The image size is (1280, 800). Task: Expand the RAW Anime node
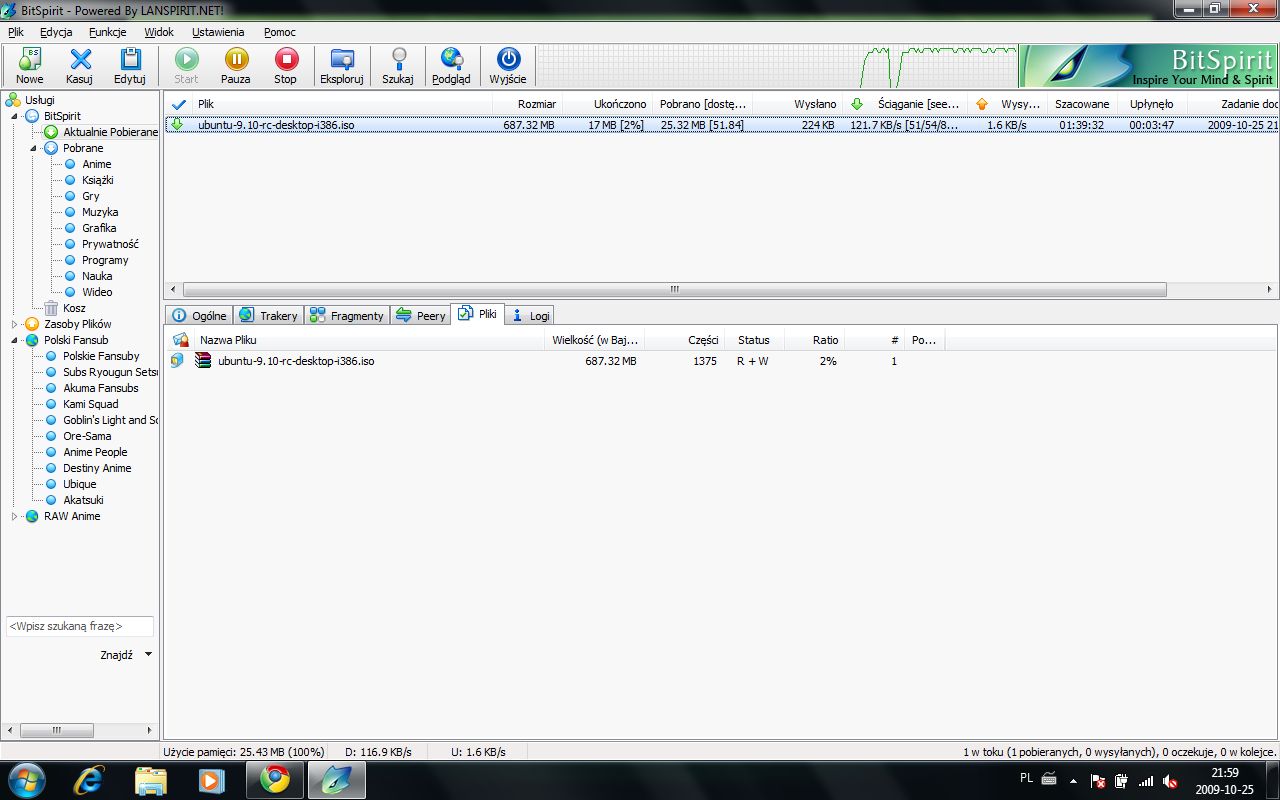tap(15, 516)
